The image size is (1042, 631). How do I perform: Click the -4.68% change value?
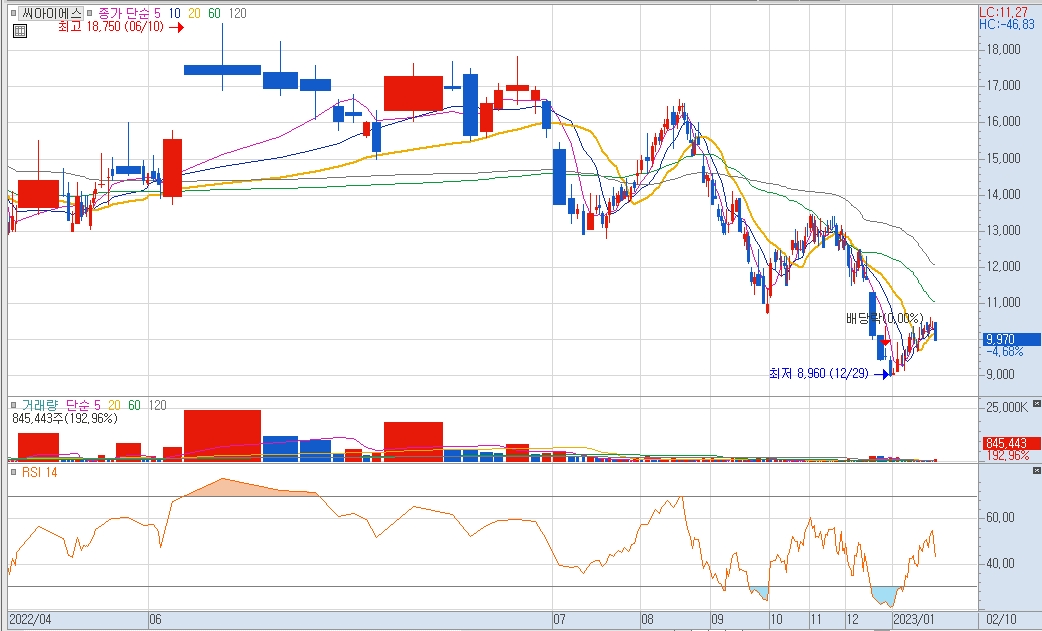click(x=1005, y=351)
